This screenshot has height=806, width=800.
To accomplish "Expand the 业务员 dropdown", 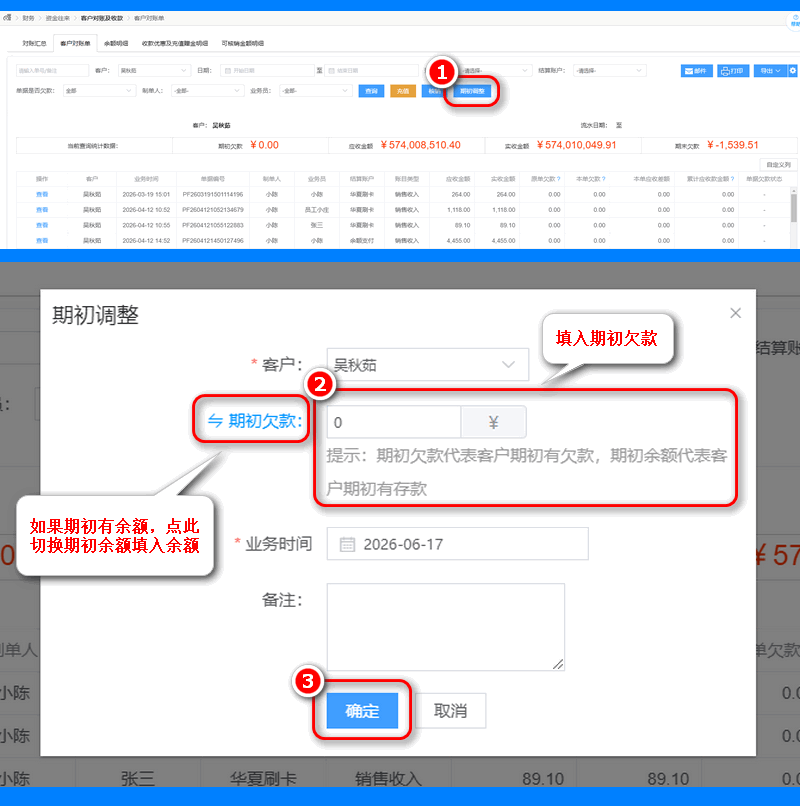I will tap(315, 91).
